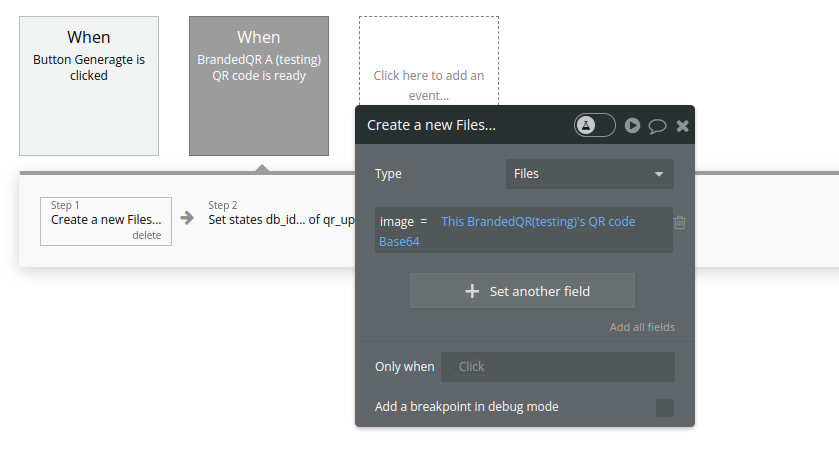Toggle the flask experimental switch in panel header
Image resolution: width=839 pixels, height=468 pixels.
(594, 125)
